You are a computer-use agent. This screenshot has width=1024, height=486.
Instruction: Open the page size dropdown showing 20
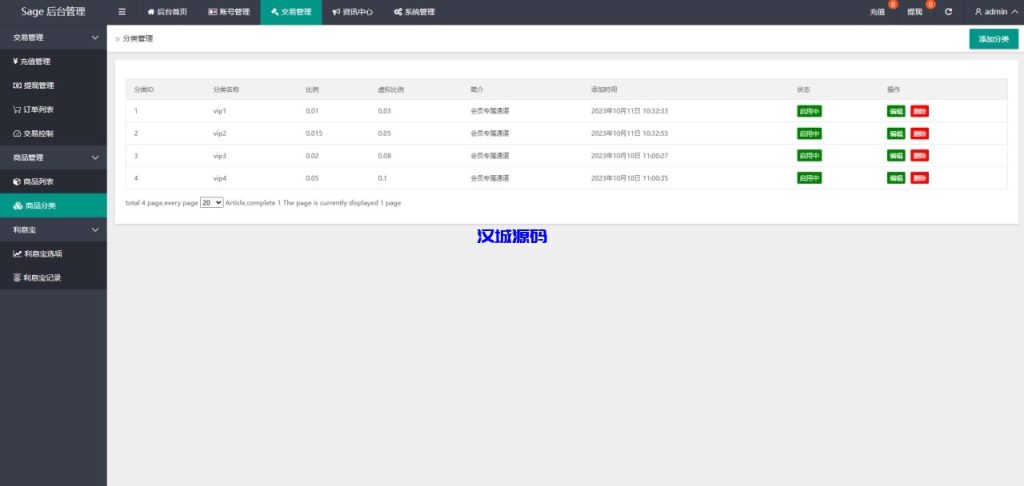211,202
